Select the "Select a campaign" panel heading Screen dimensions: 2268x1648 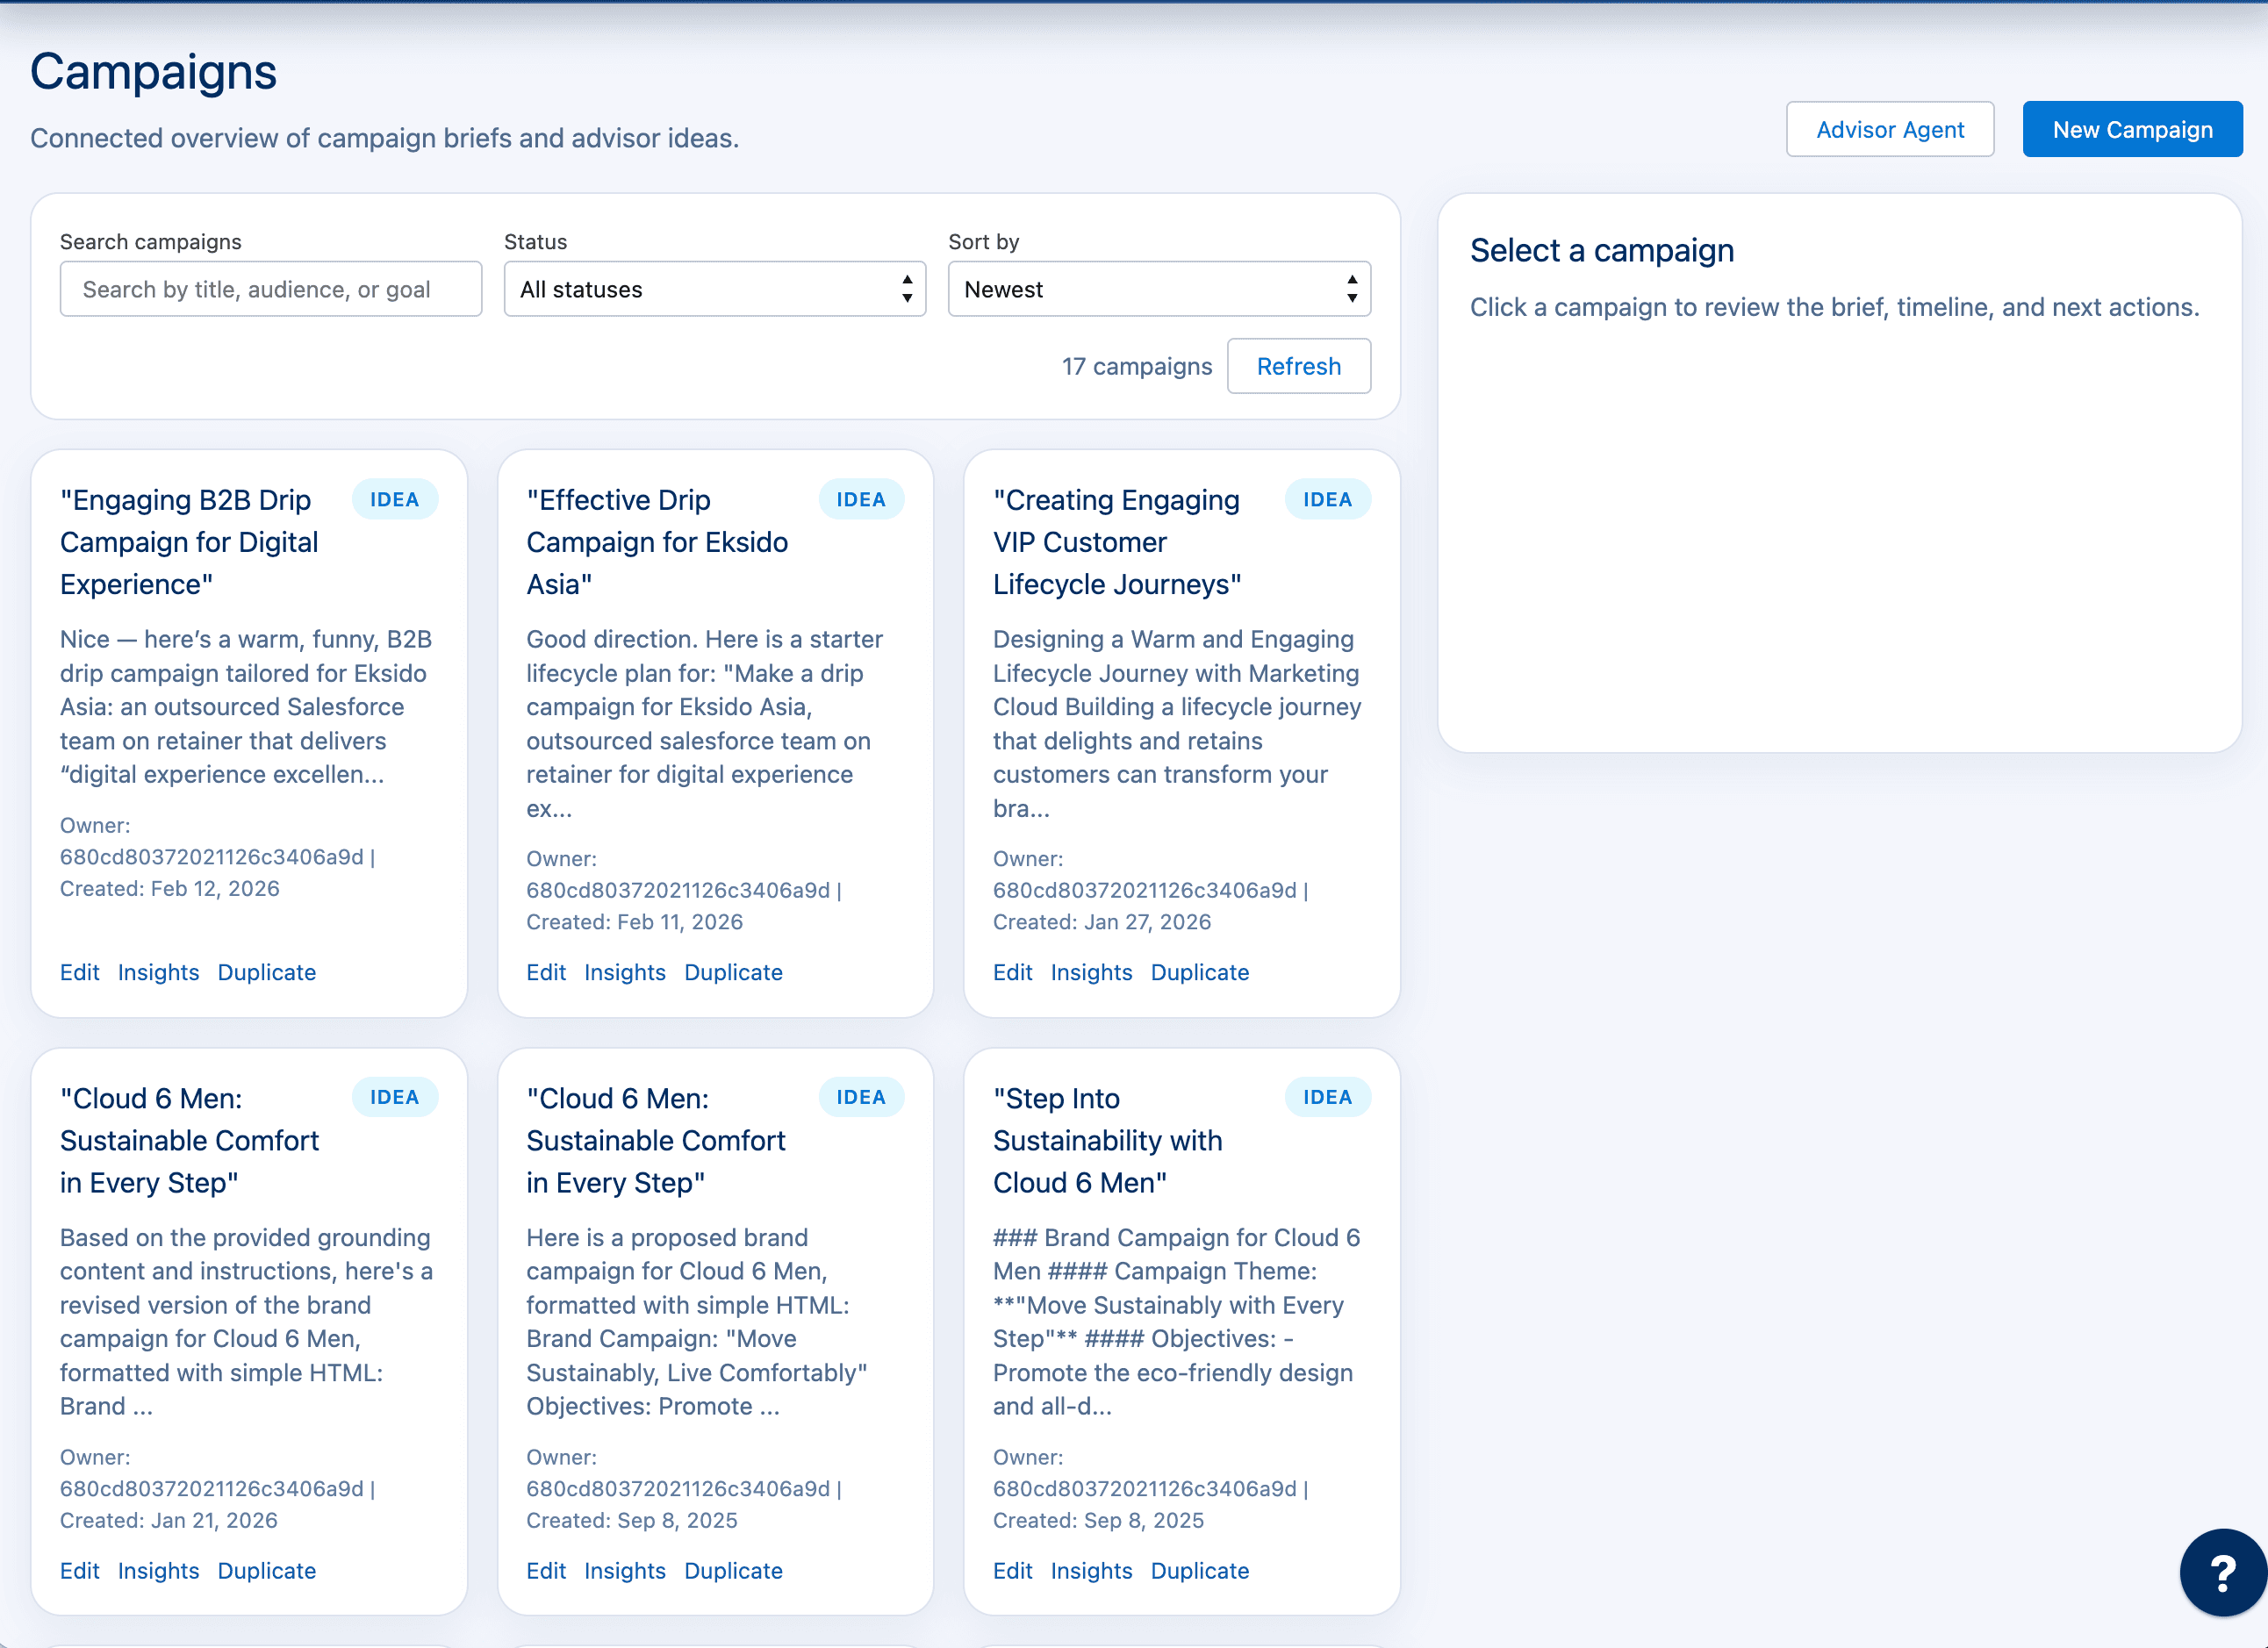pos(1602,251)
